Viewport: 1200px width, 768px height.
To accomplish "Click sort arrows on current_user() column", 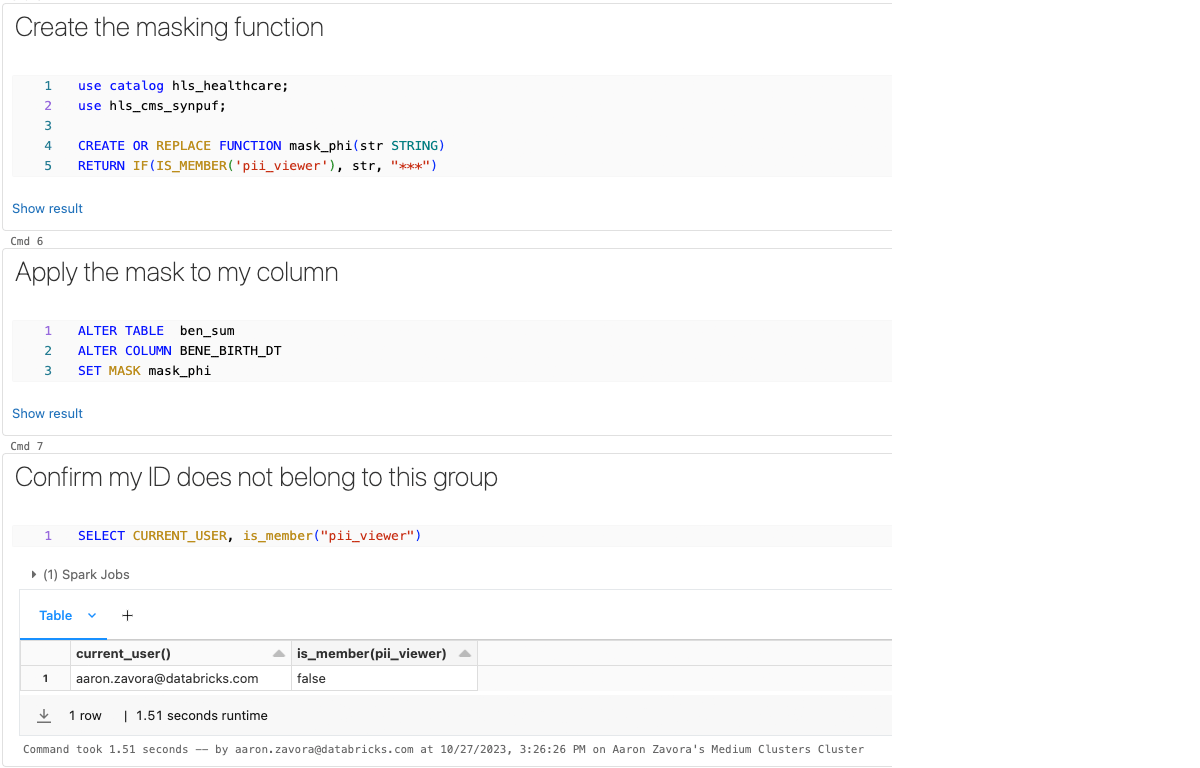I will coord(278,654).
